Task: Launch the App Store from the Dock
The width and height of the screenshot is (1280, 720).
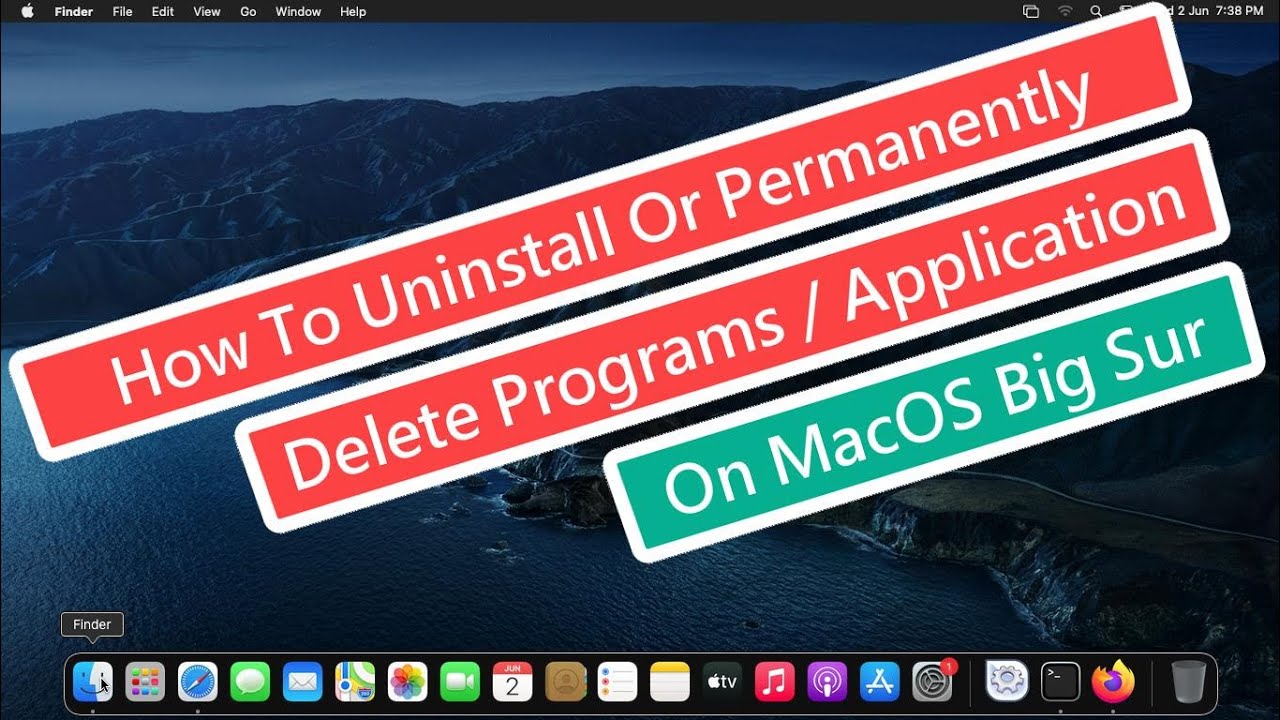Action: coord(880,682)
